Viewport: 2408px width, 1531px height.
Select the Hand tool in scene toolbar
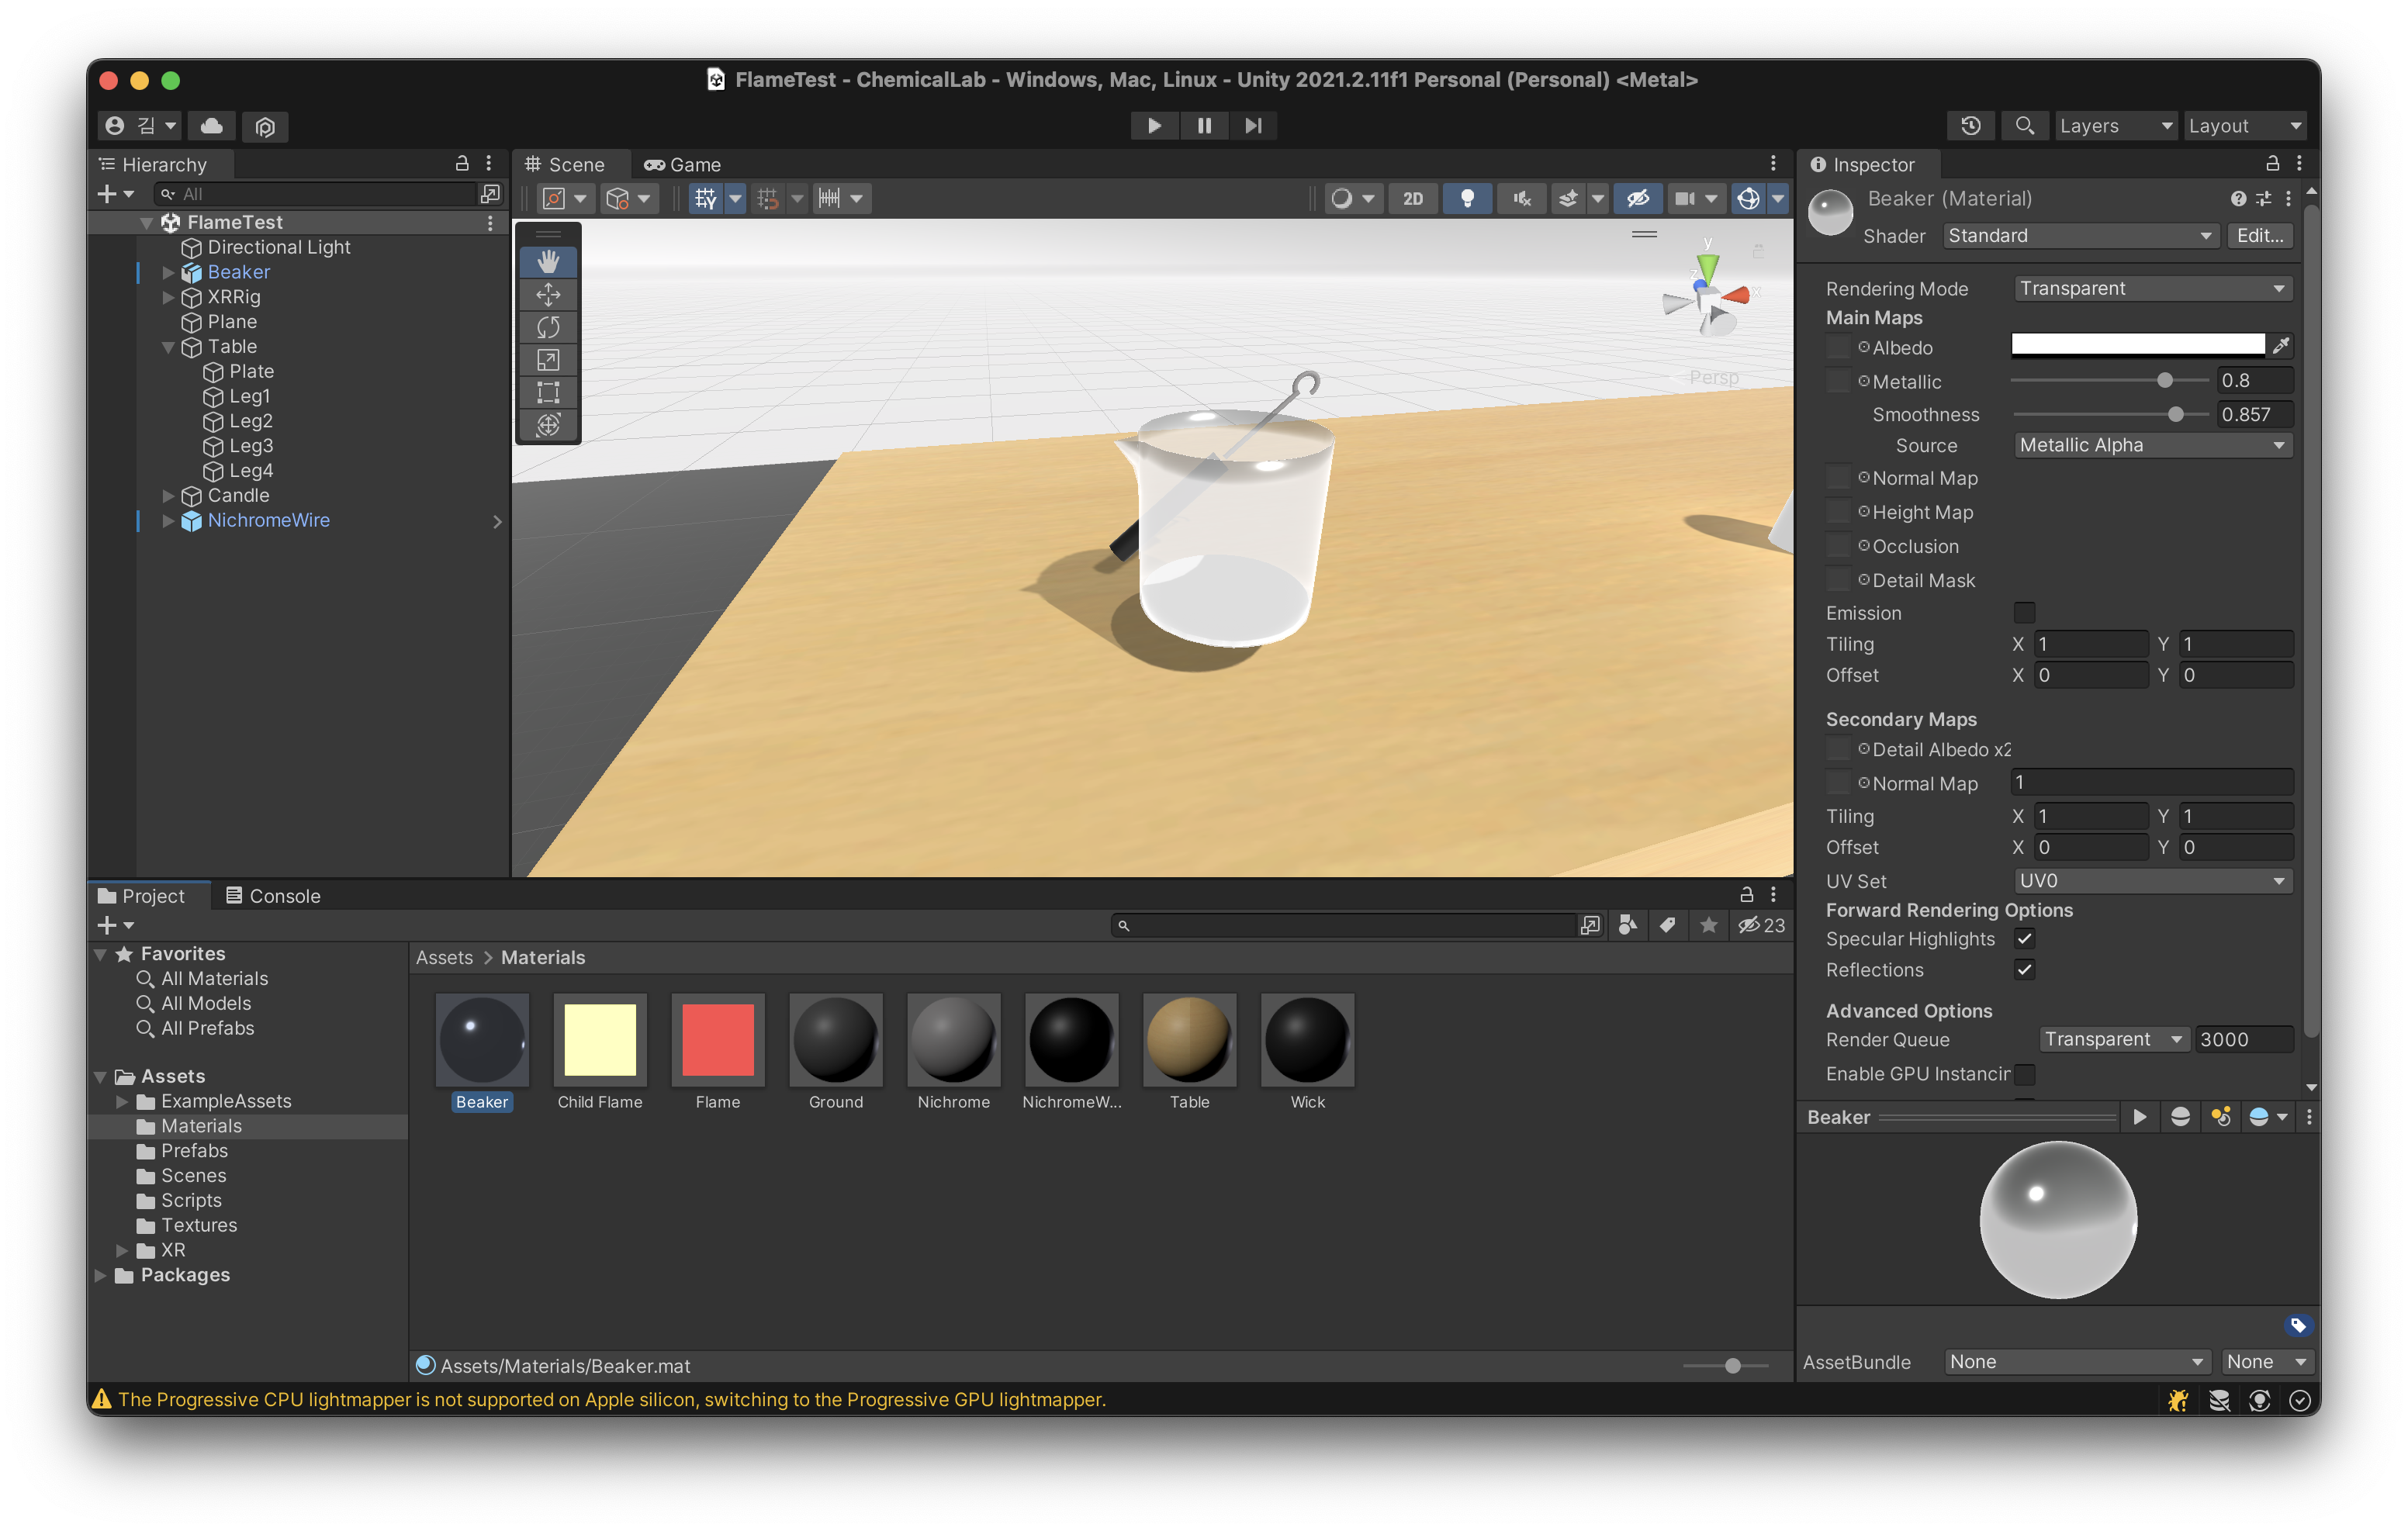tap(548, 262)
